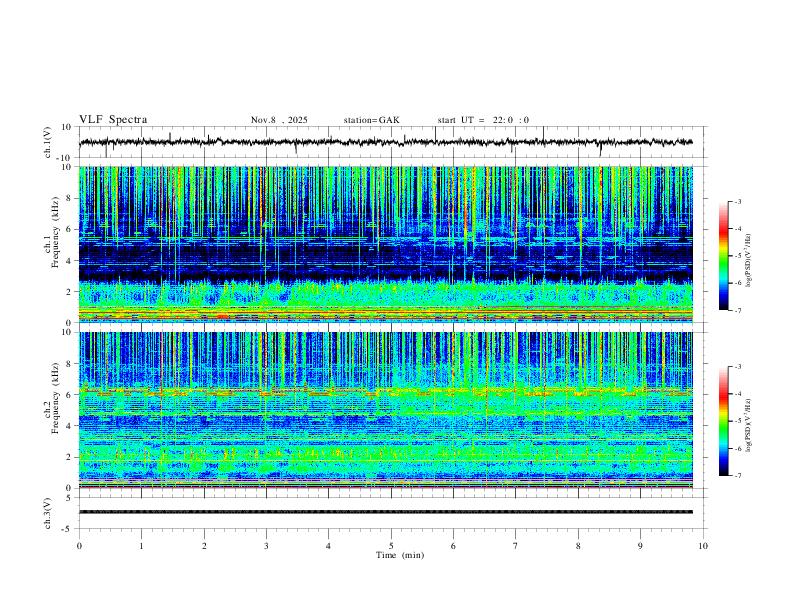Click the "2" kHz tick on ch.2 frequency axis
This screenshot has height=612, width=792.
[x=70, y=457]
